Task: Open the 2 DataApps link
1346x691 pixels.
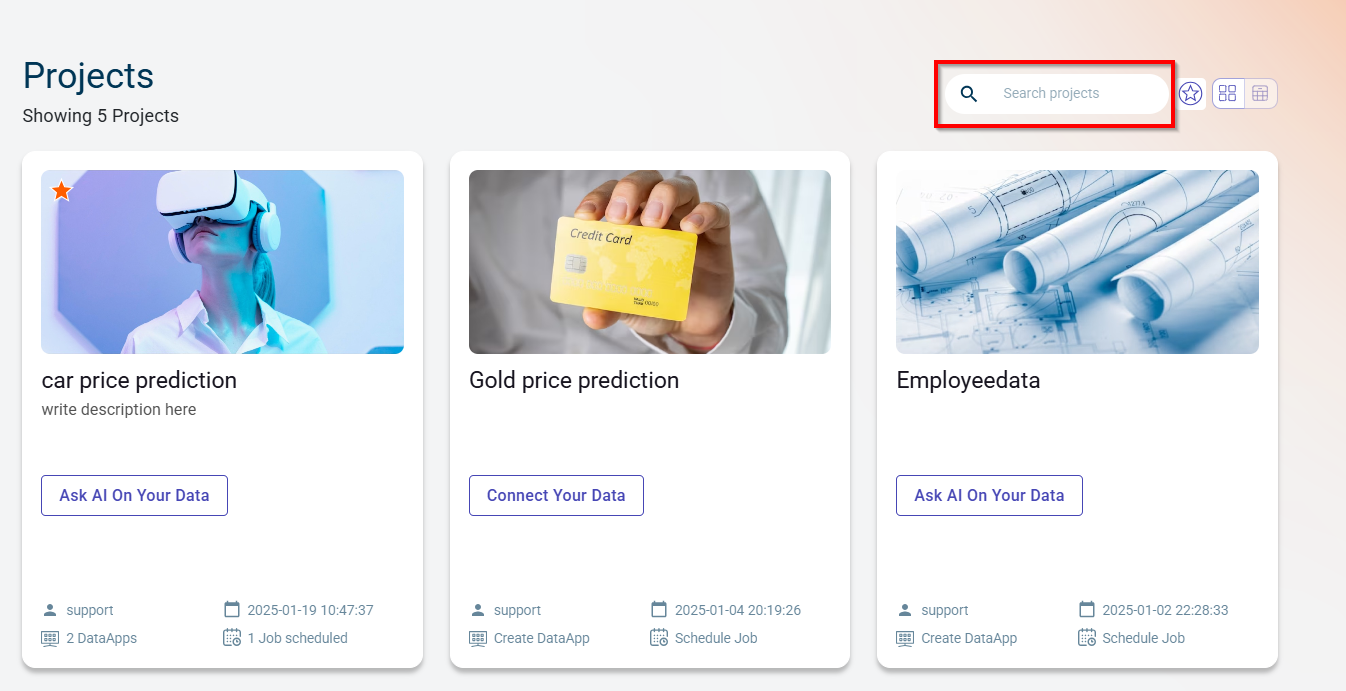Action: point(101,638)
